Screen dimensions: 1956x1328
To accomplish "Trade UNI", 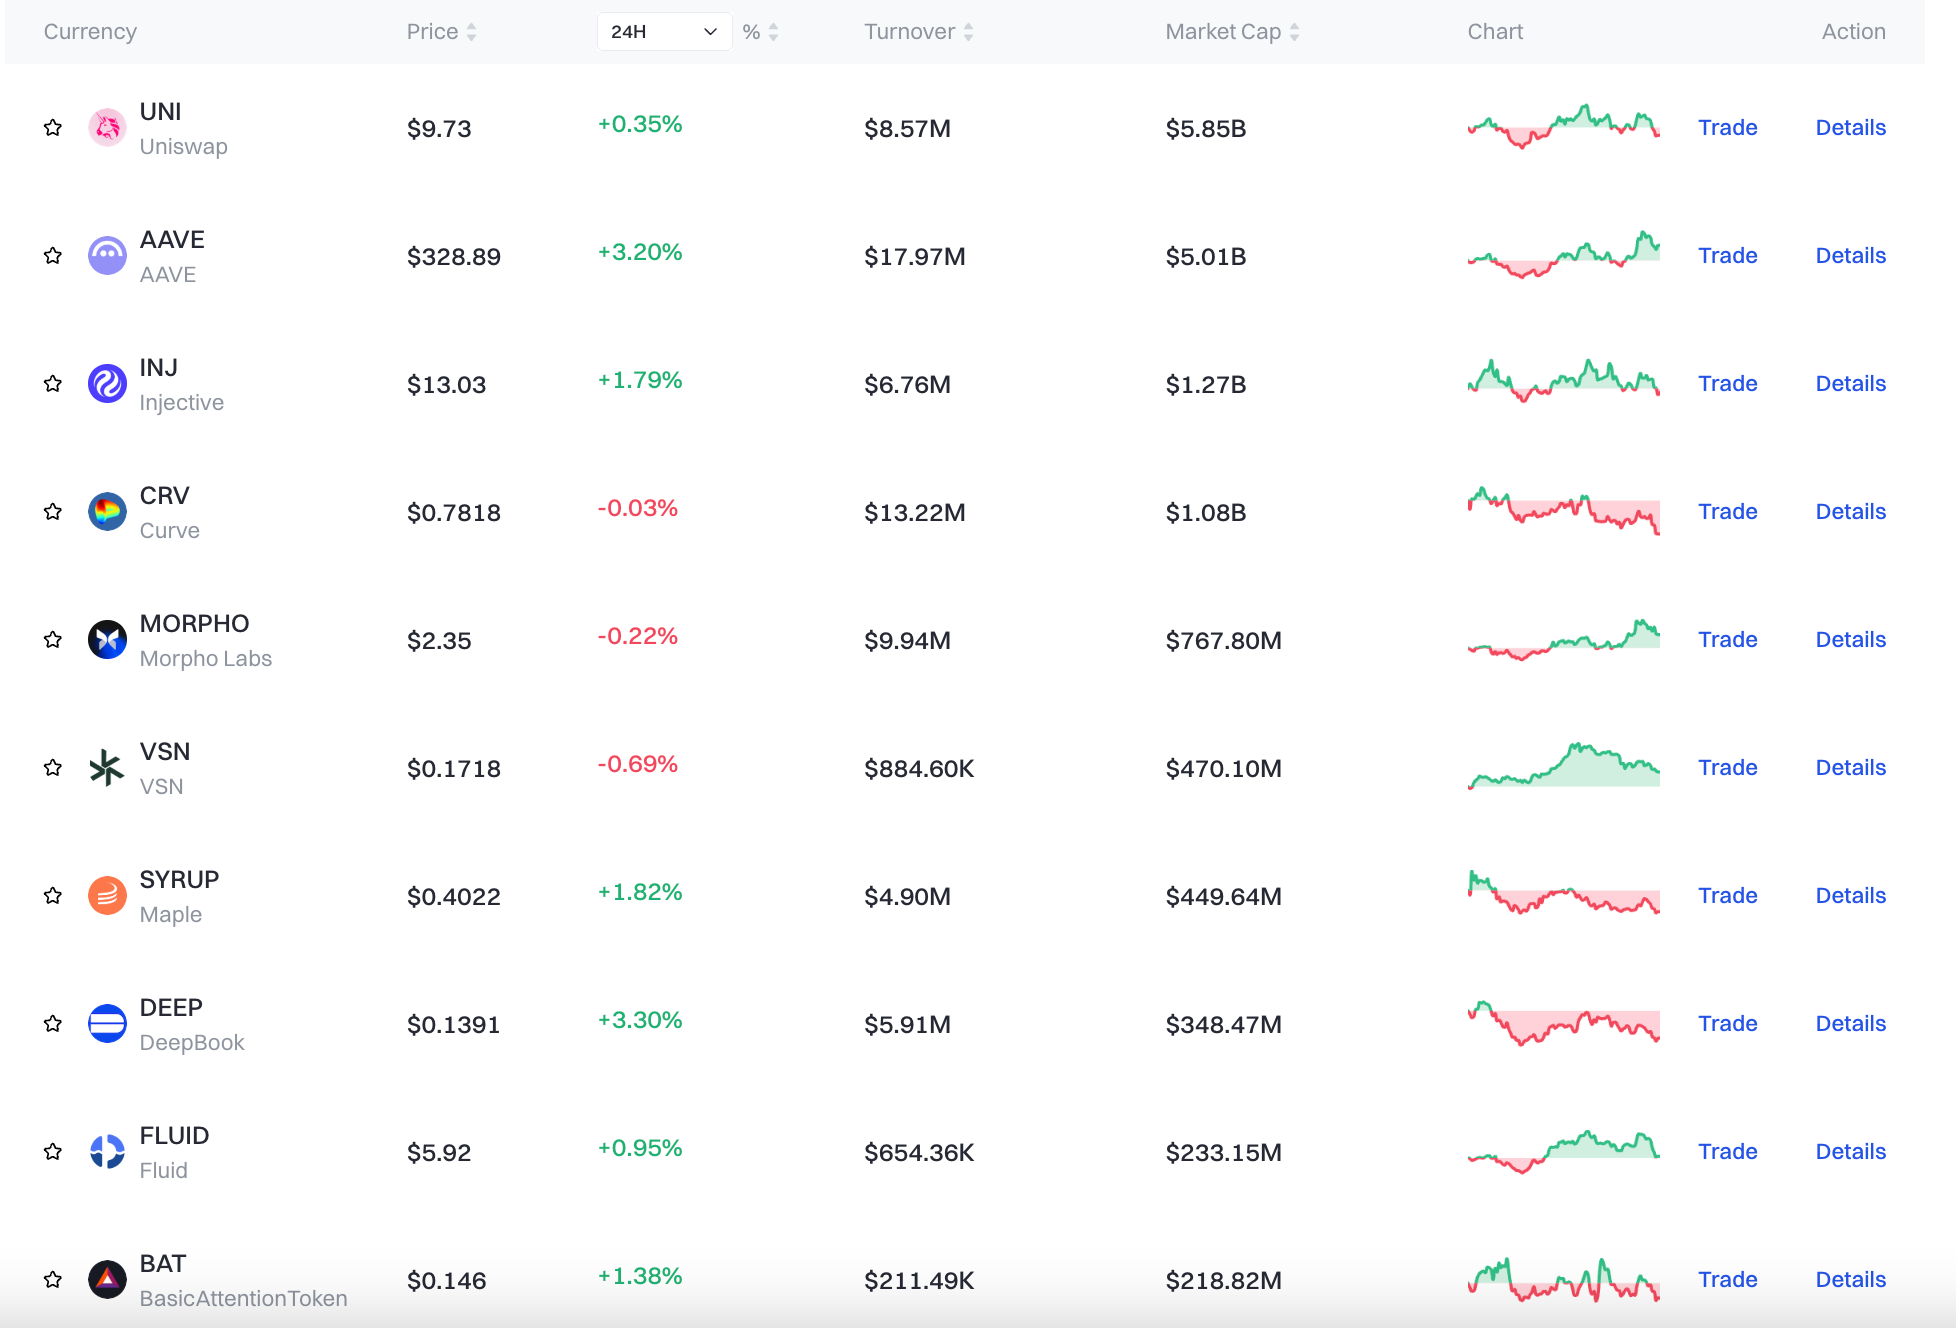I will coord(1727,128).
